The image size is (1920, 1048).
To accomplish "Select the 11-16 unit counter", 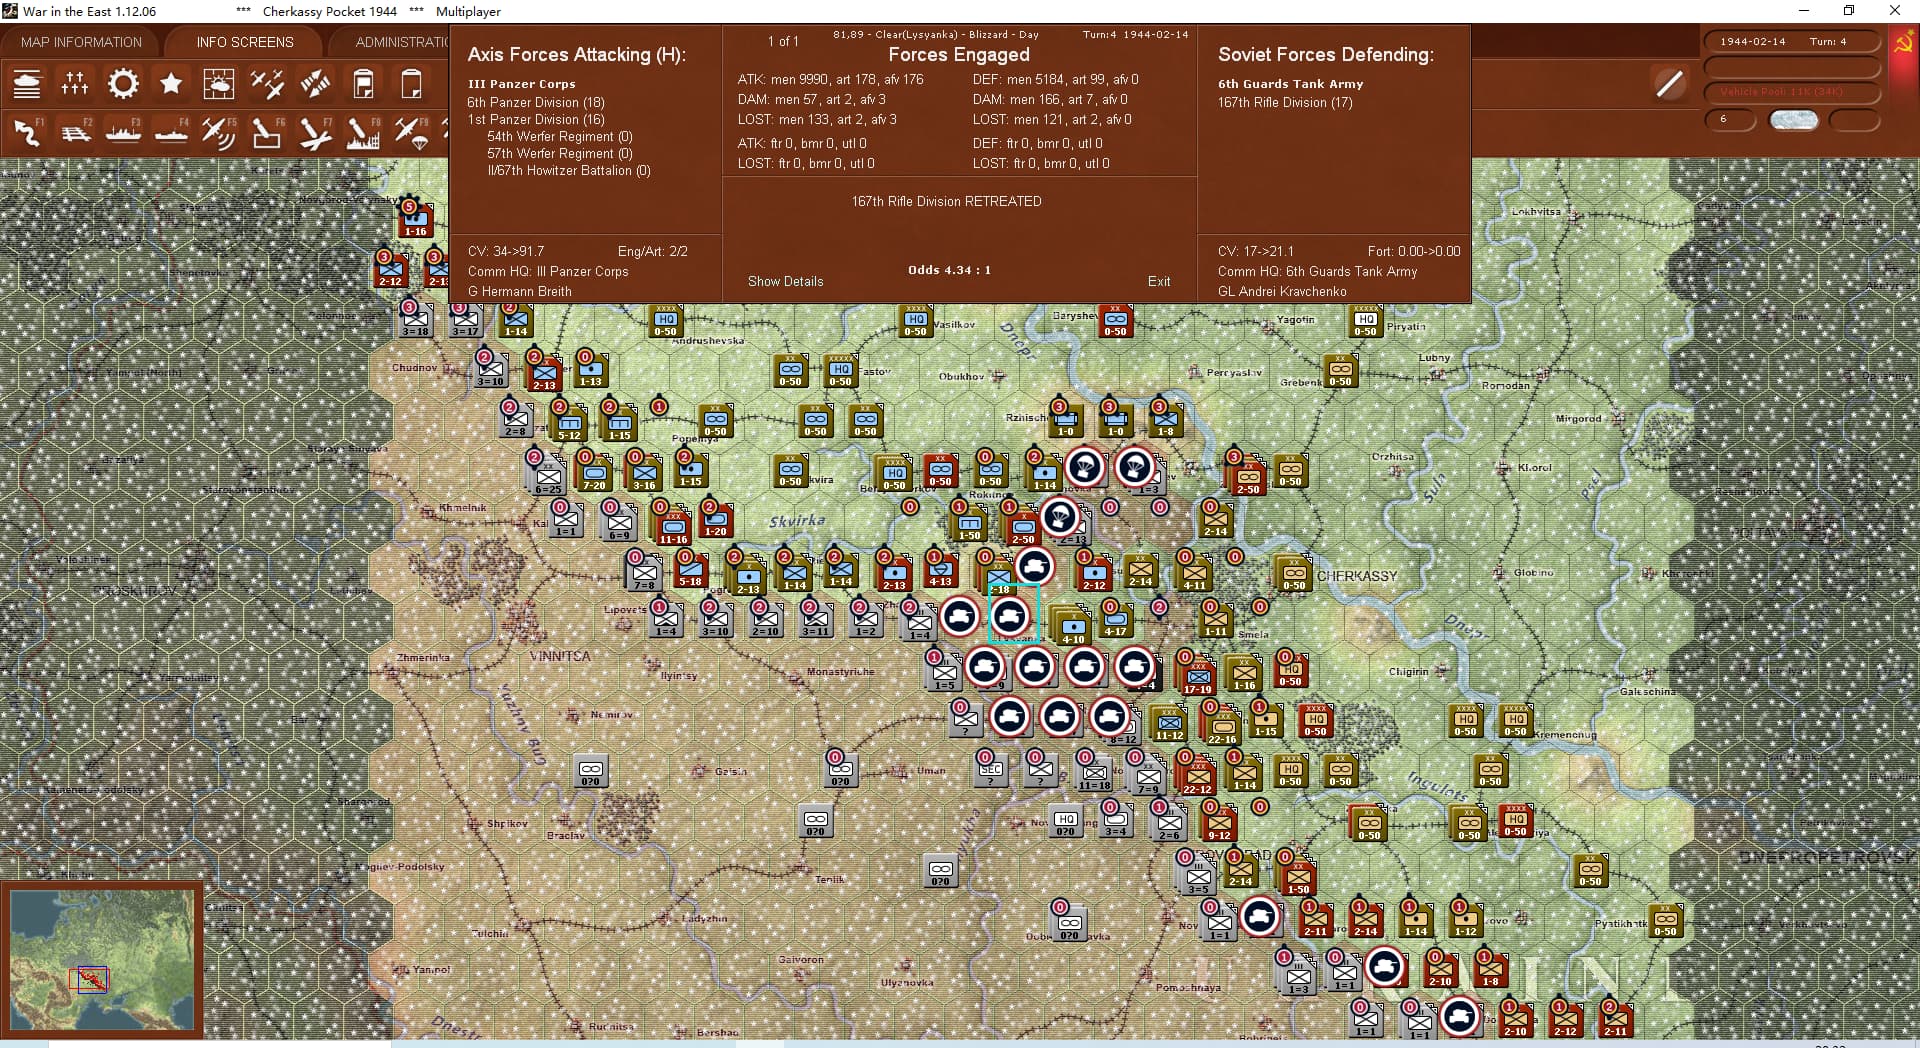I will pos(673,527).
